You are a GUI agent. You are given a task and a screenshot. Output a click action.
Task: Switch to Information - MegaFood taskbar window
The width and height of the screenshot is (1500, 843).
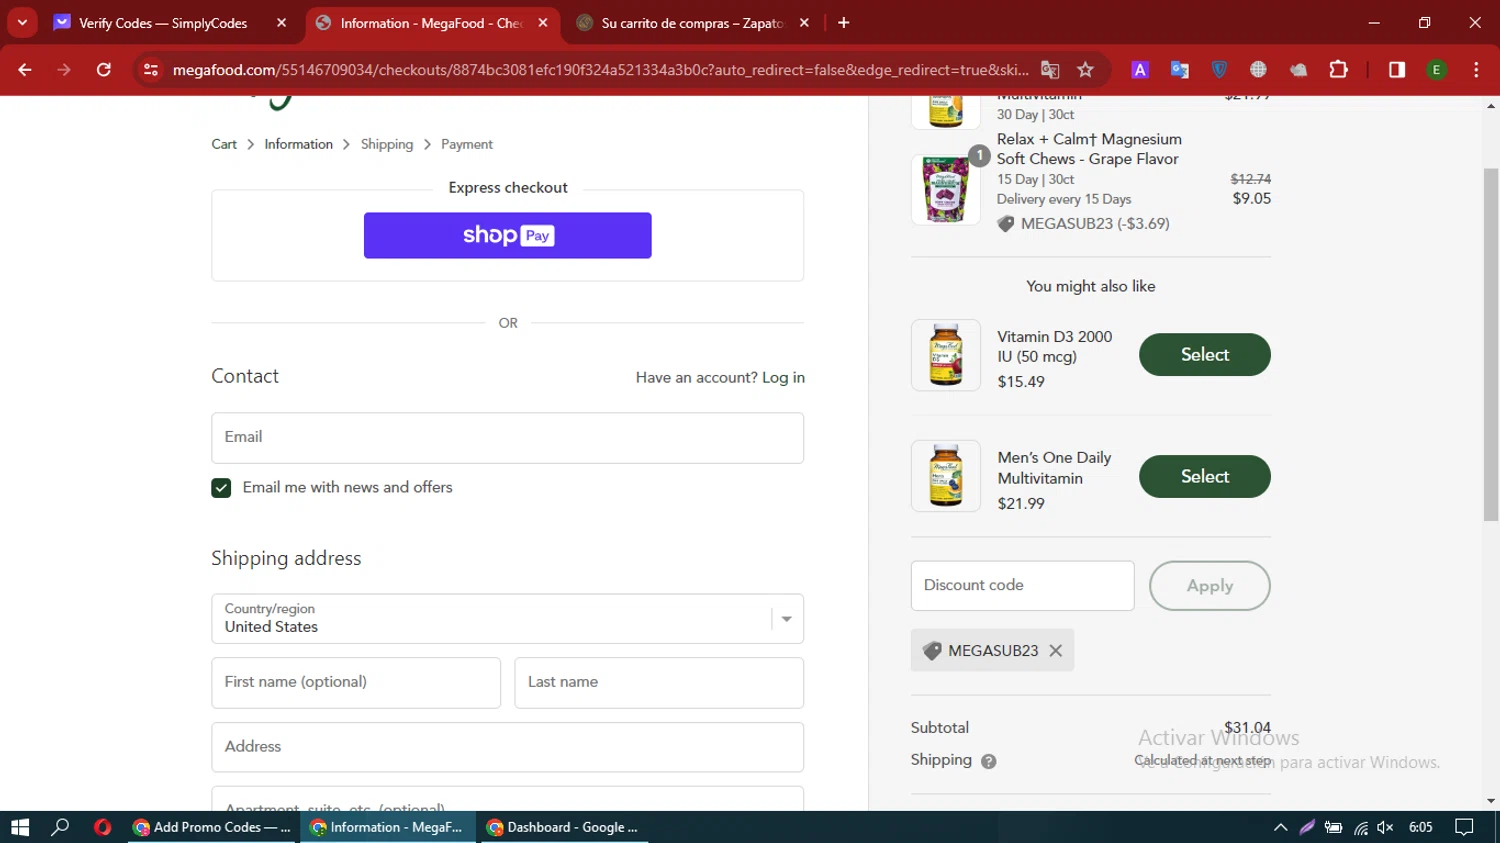point(388,827)
